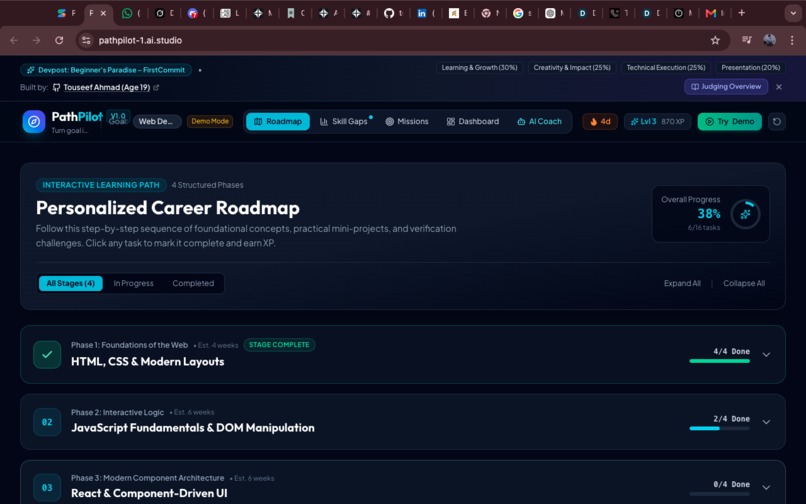806x504 pixels.
Task: Open the Judging Overview button
Action: (726, 86)
